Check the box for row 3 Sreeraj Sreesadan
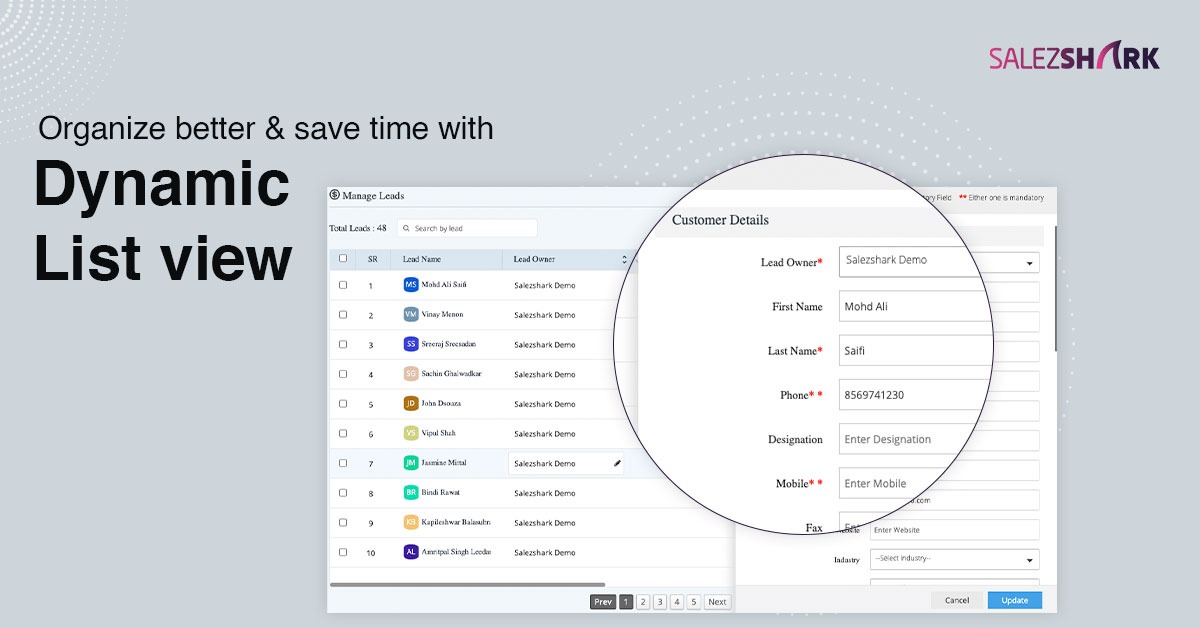The width and height of the screenshot is (1200, 628). [x=343, y=344]
